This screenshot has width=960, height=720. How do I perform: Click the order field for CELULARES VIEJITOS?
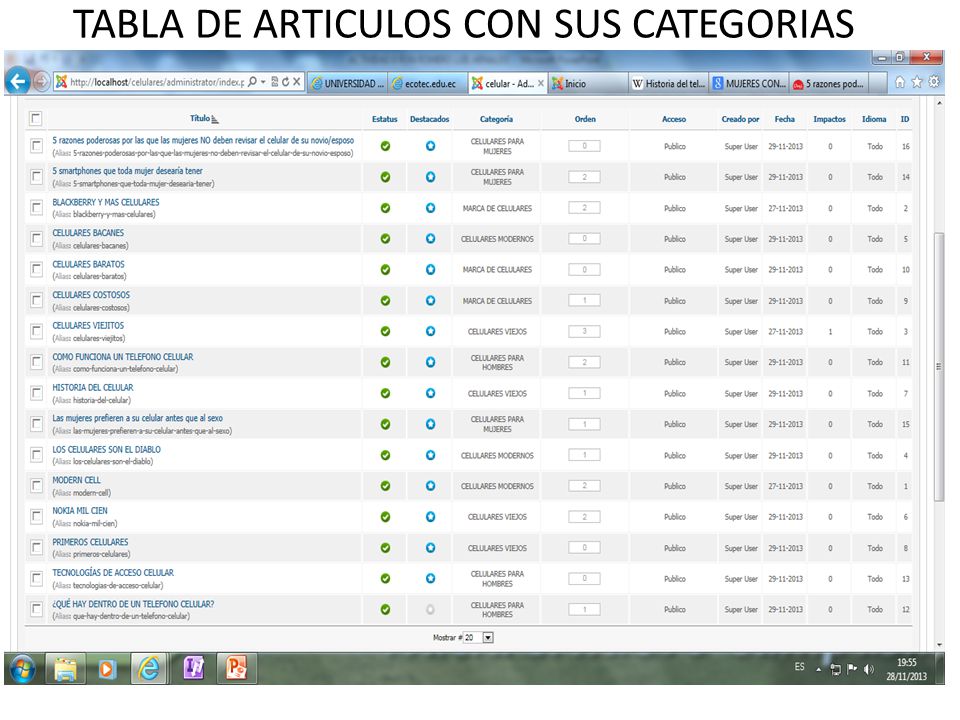(584, 331)
